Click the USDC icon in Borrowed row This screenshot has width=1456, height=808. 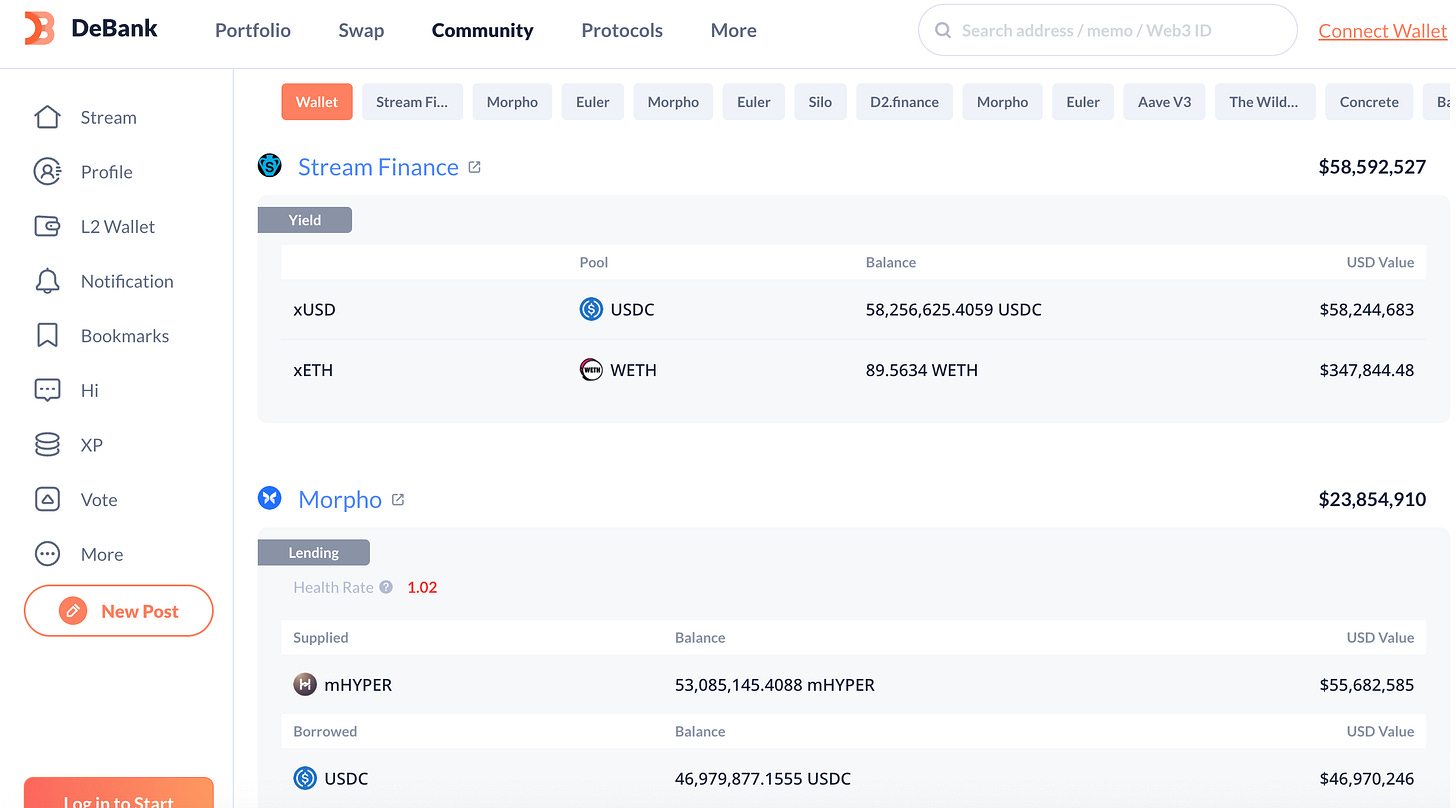[x=305, y=778]
